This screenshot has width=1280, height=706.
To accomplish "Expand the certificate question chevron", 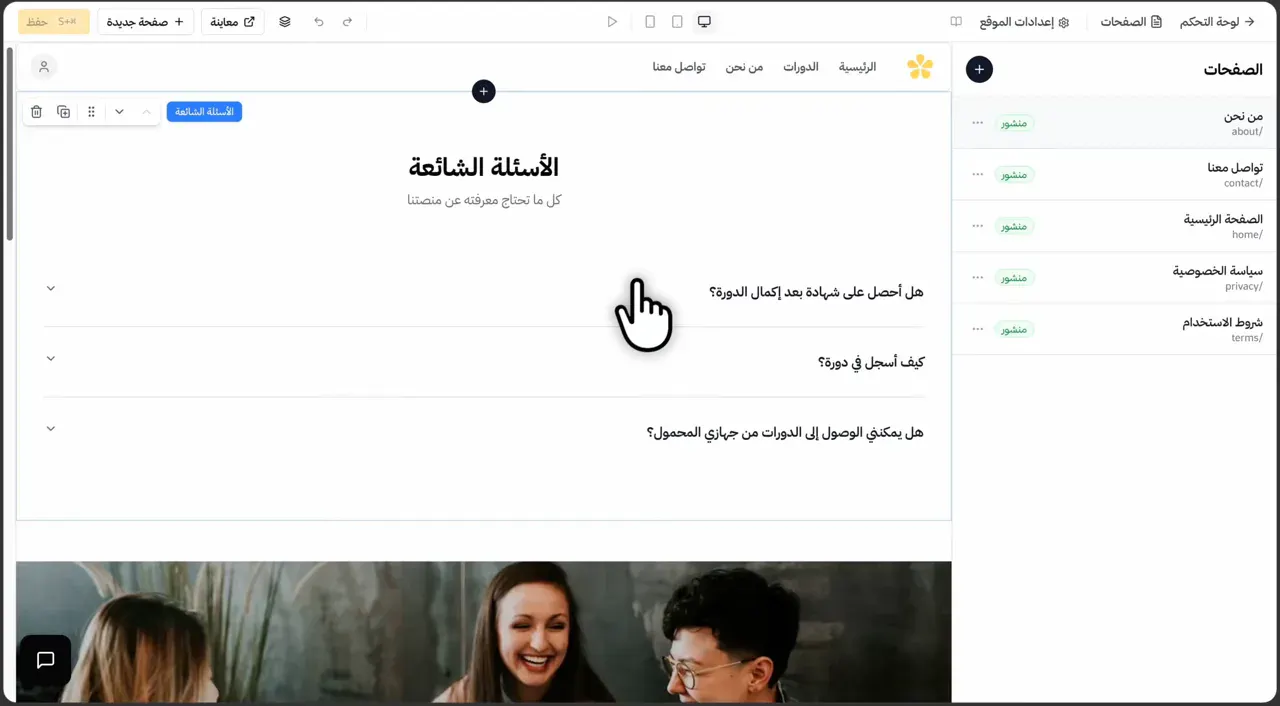I will pos(51,288).
